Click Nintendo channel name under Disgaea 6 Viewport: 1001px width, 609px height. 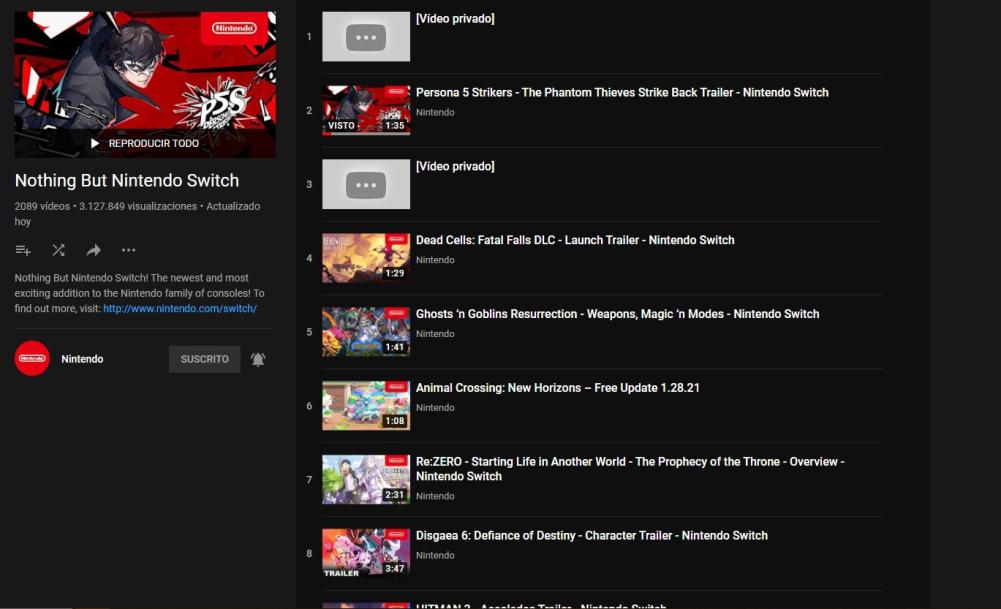(x=435, y=555)
